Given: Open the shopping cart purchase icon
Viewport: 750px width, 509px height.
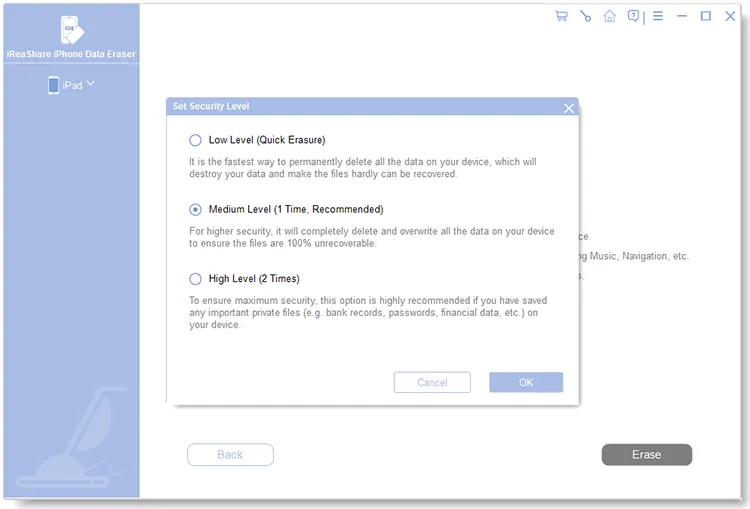Looking at the screenshot, I should 562,16.
